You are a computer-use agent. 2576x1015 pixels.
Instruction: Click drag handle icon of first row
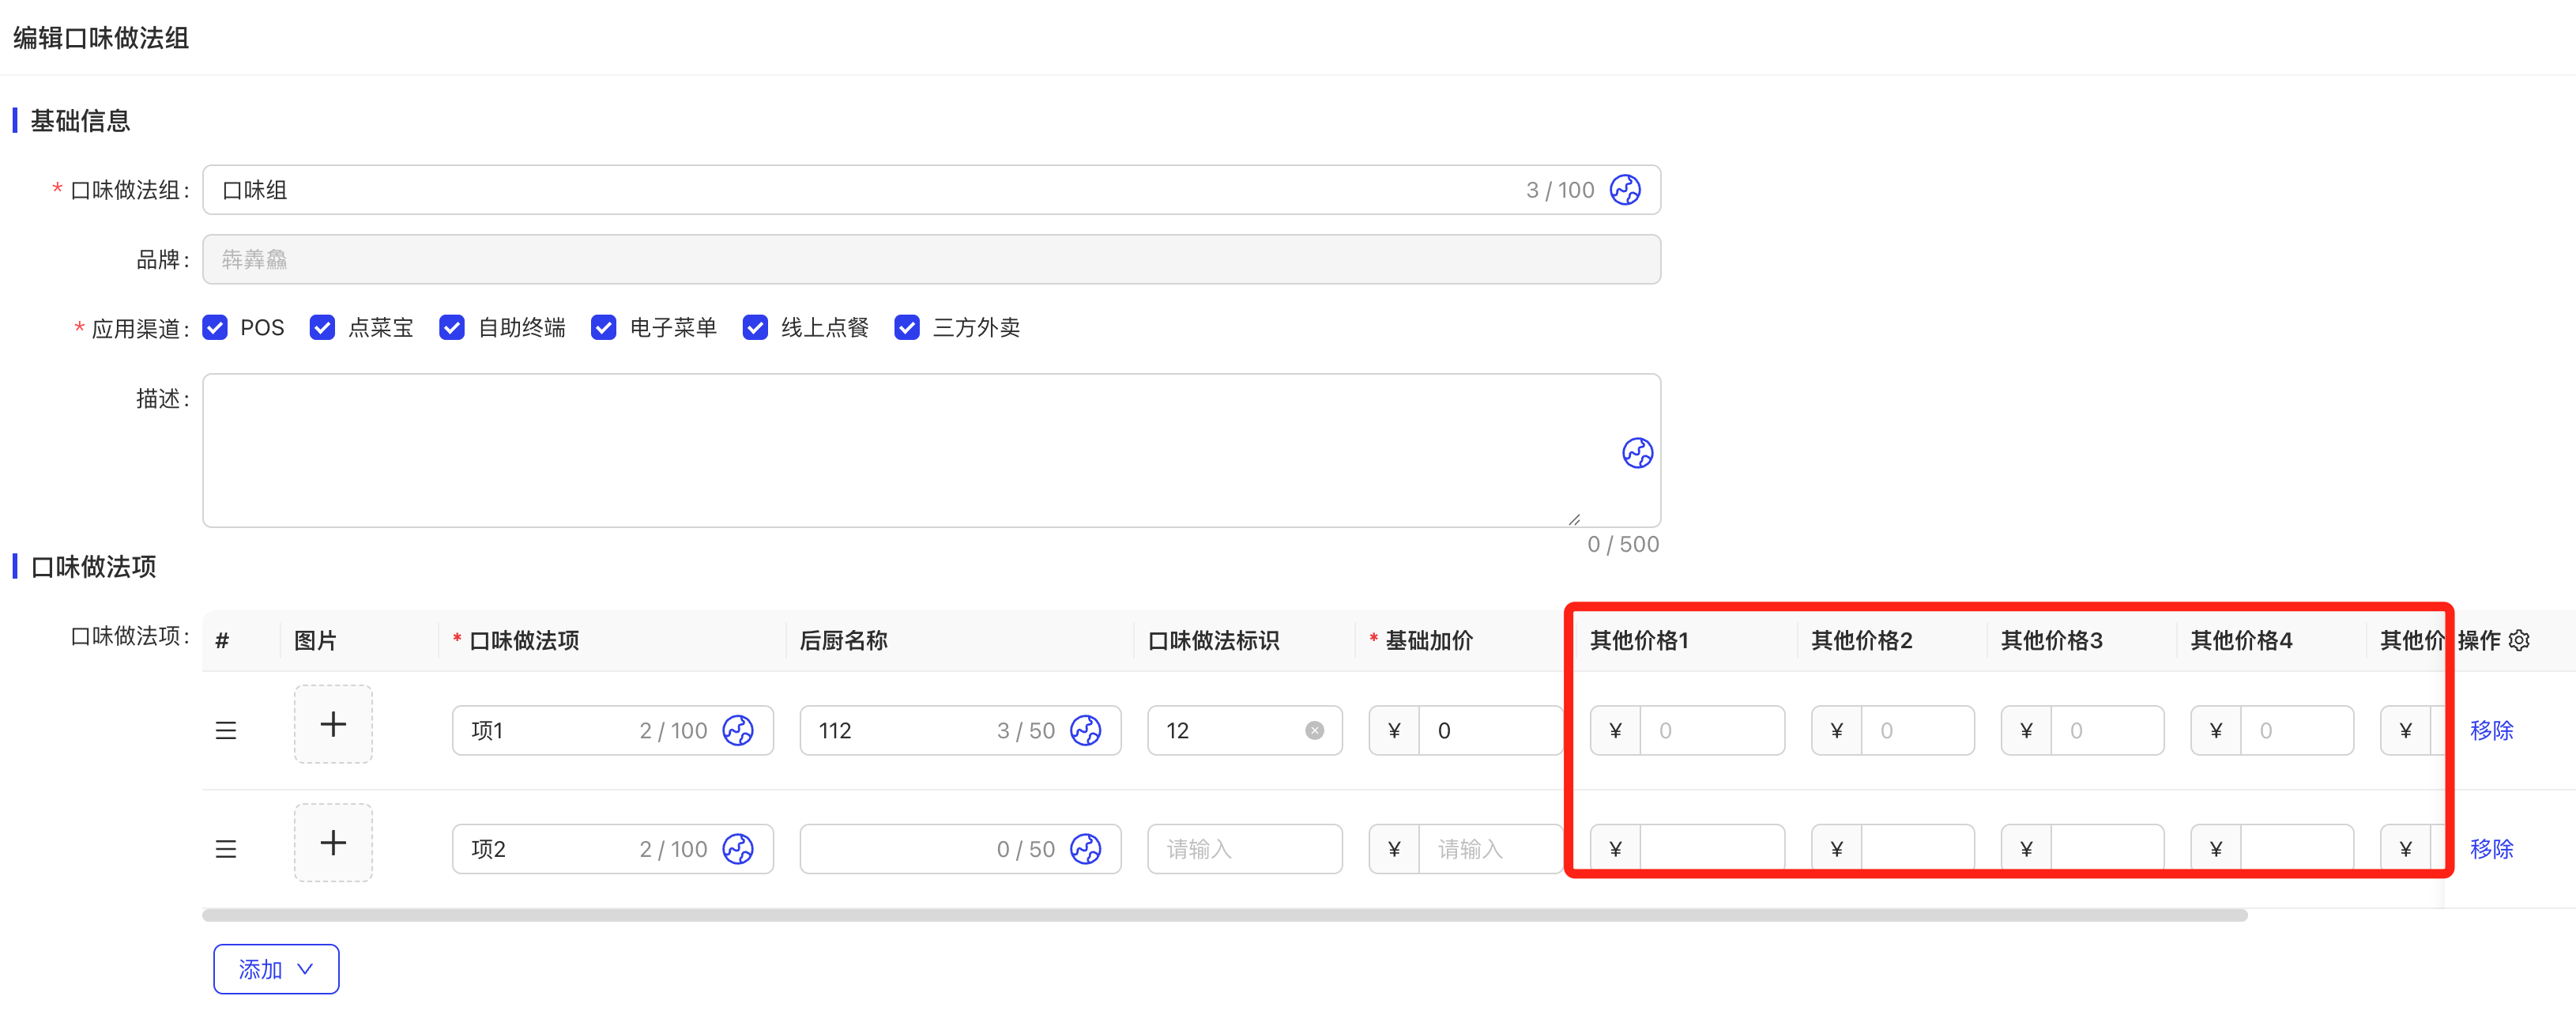(226, 731)
